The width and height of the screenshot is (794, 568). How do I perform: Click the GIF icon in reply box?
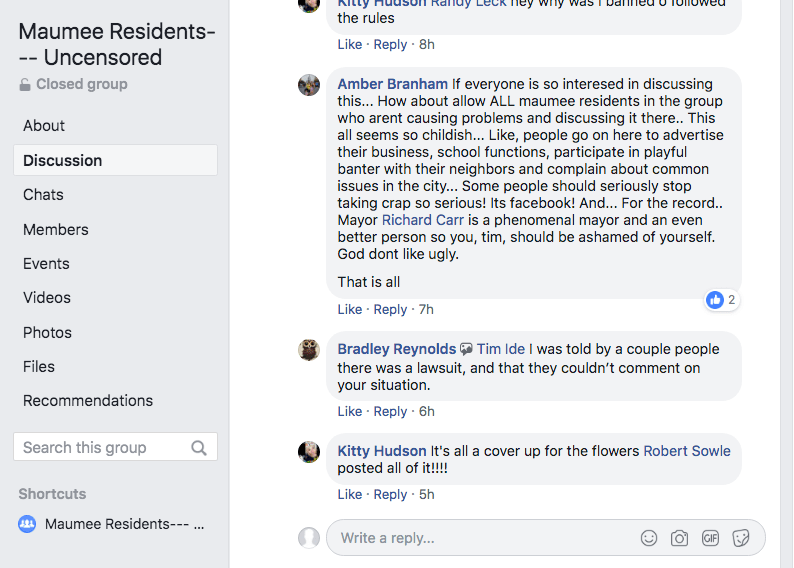(x=710, y=538)
